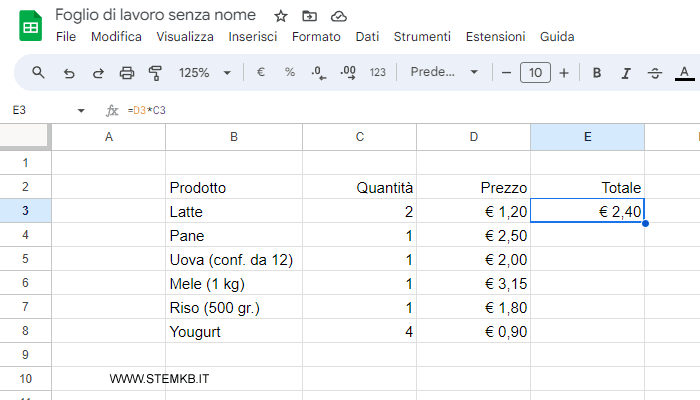Open the Strumenti menu
Screen dimensions: 700x400
(x=422, y=36)
